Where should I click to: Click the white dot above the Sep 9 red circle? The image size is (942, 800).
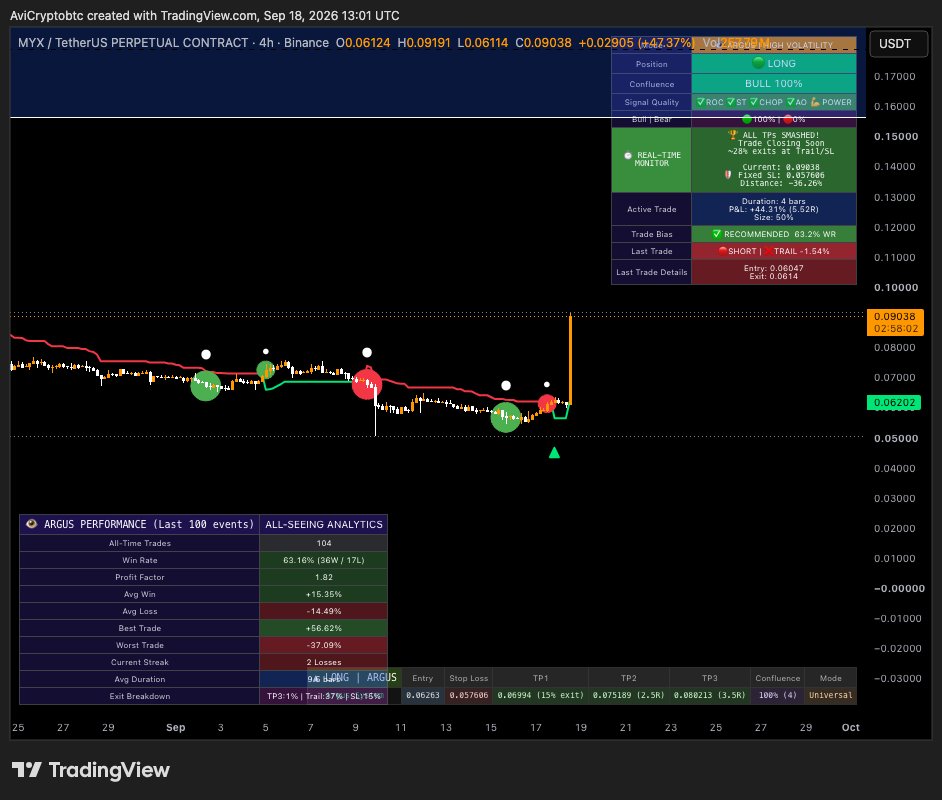367,353
